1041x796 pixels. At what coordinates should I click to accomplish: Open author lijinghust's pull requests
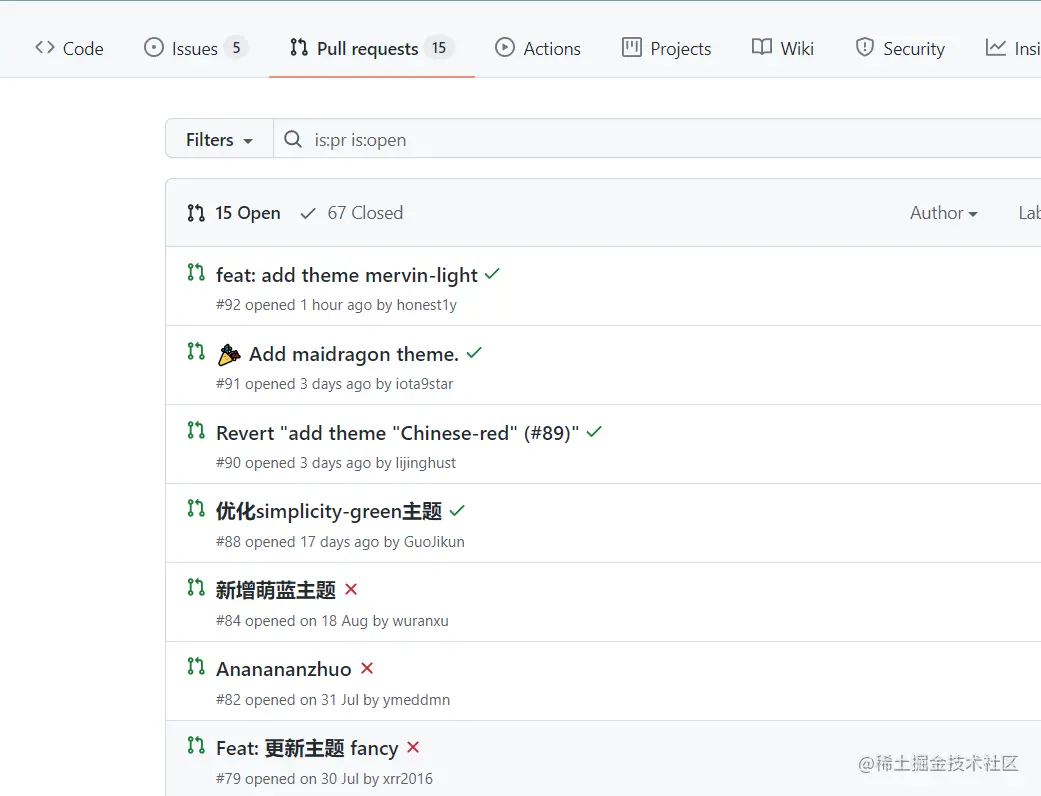click(426, 463)
